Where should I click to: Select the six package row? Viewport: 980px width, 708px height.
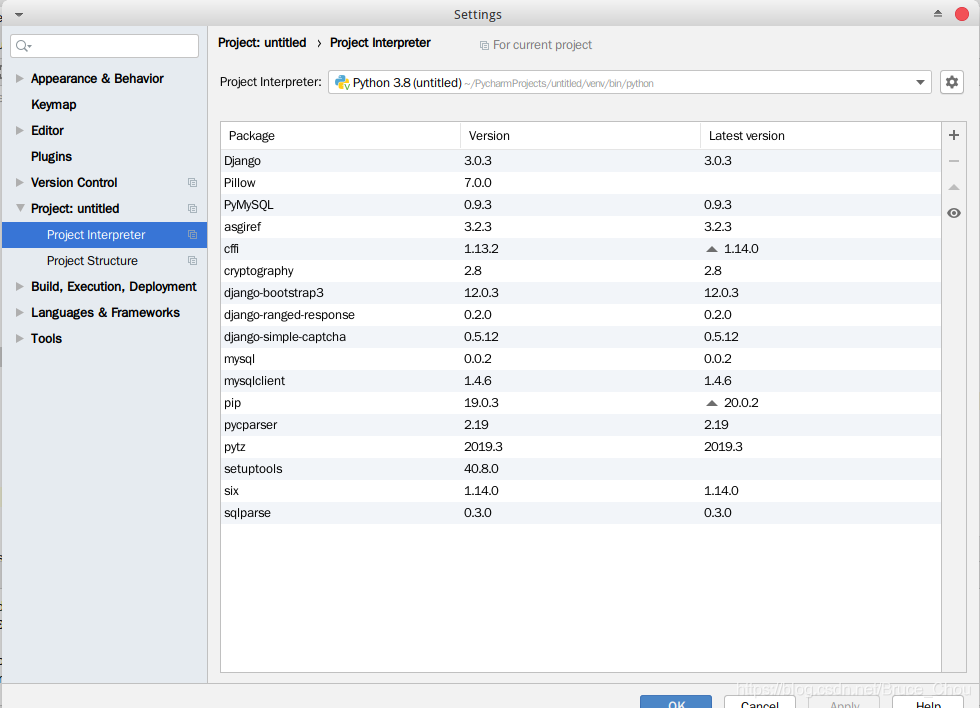pos(581,491)
